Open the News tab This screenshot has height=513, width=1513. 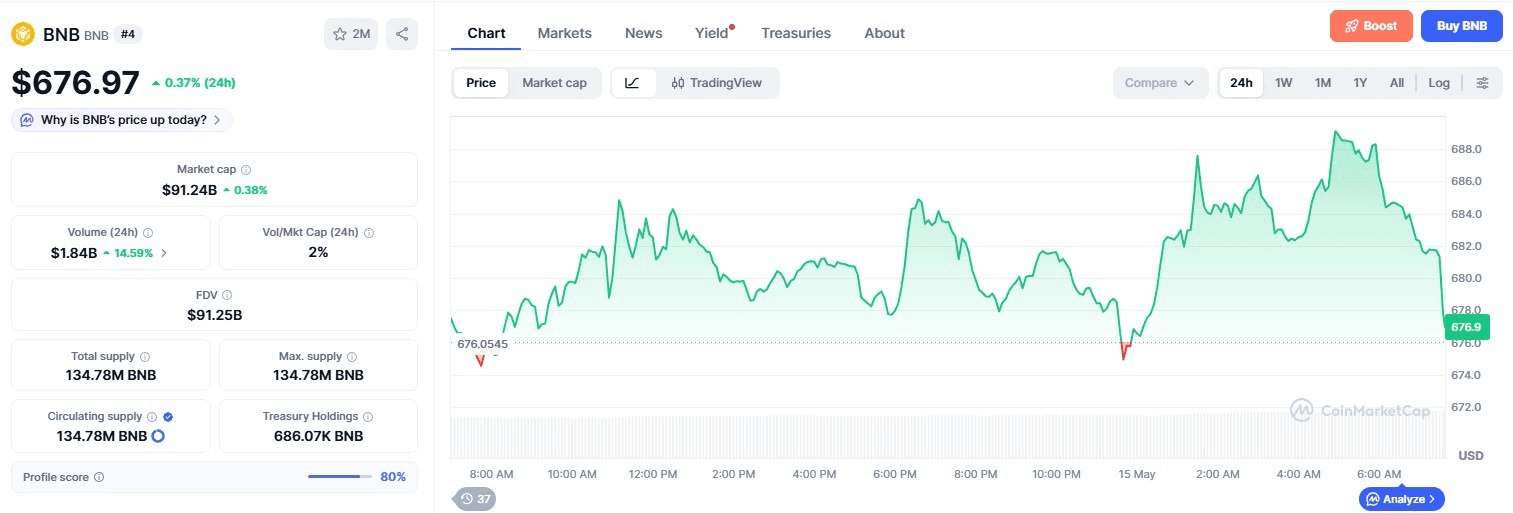click(644, 33)
